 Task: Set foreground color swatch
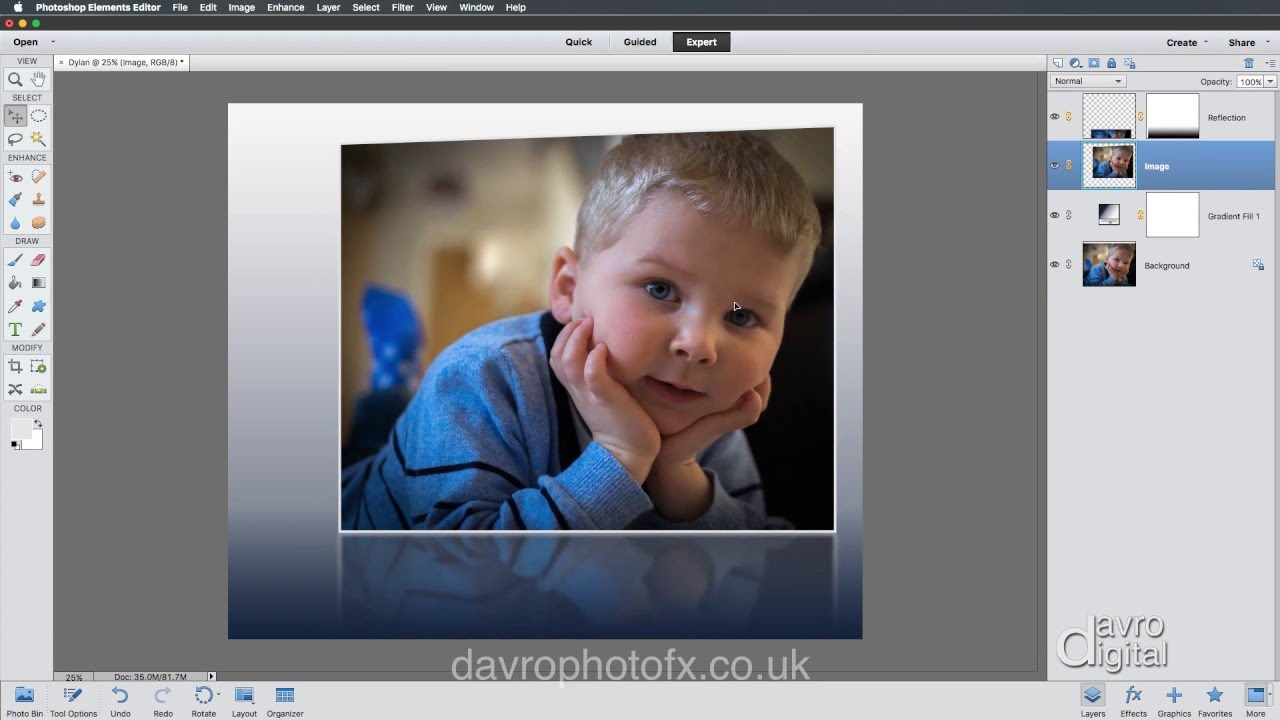(x=21, y=428)
